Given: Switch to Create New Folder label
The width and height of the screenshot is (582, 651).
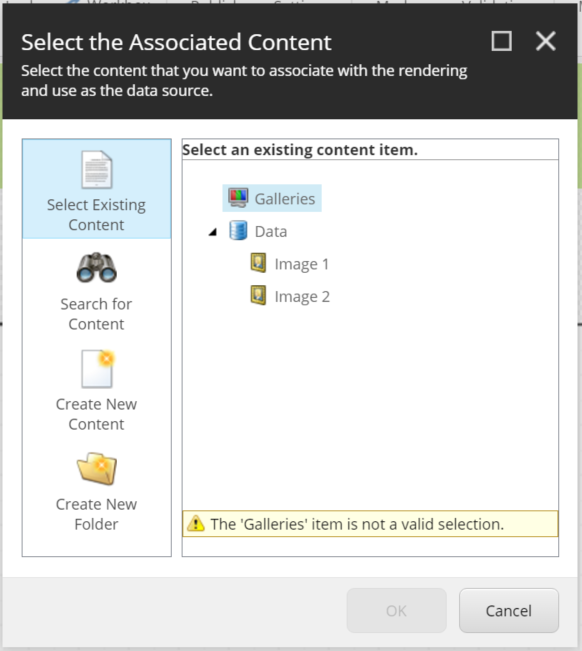Looking at the screenshot, I should pos(96,514).
